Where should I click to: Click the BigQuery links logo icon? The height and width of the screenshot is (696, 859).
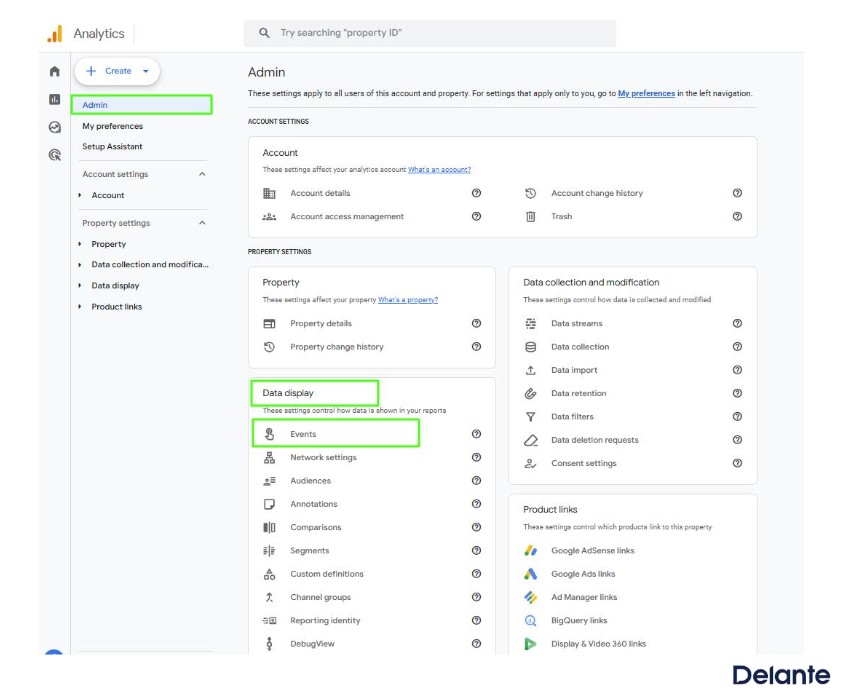click(x=530, y=620)
